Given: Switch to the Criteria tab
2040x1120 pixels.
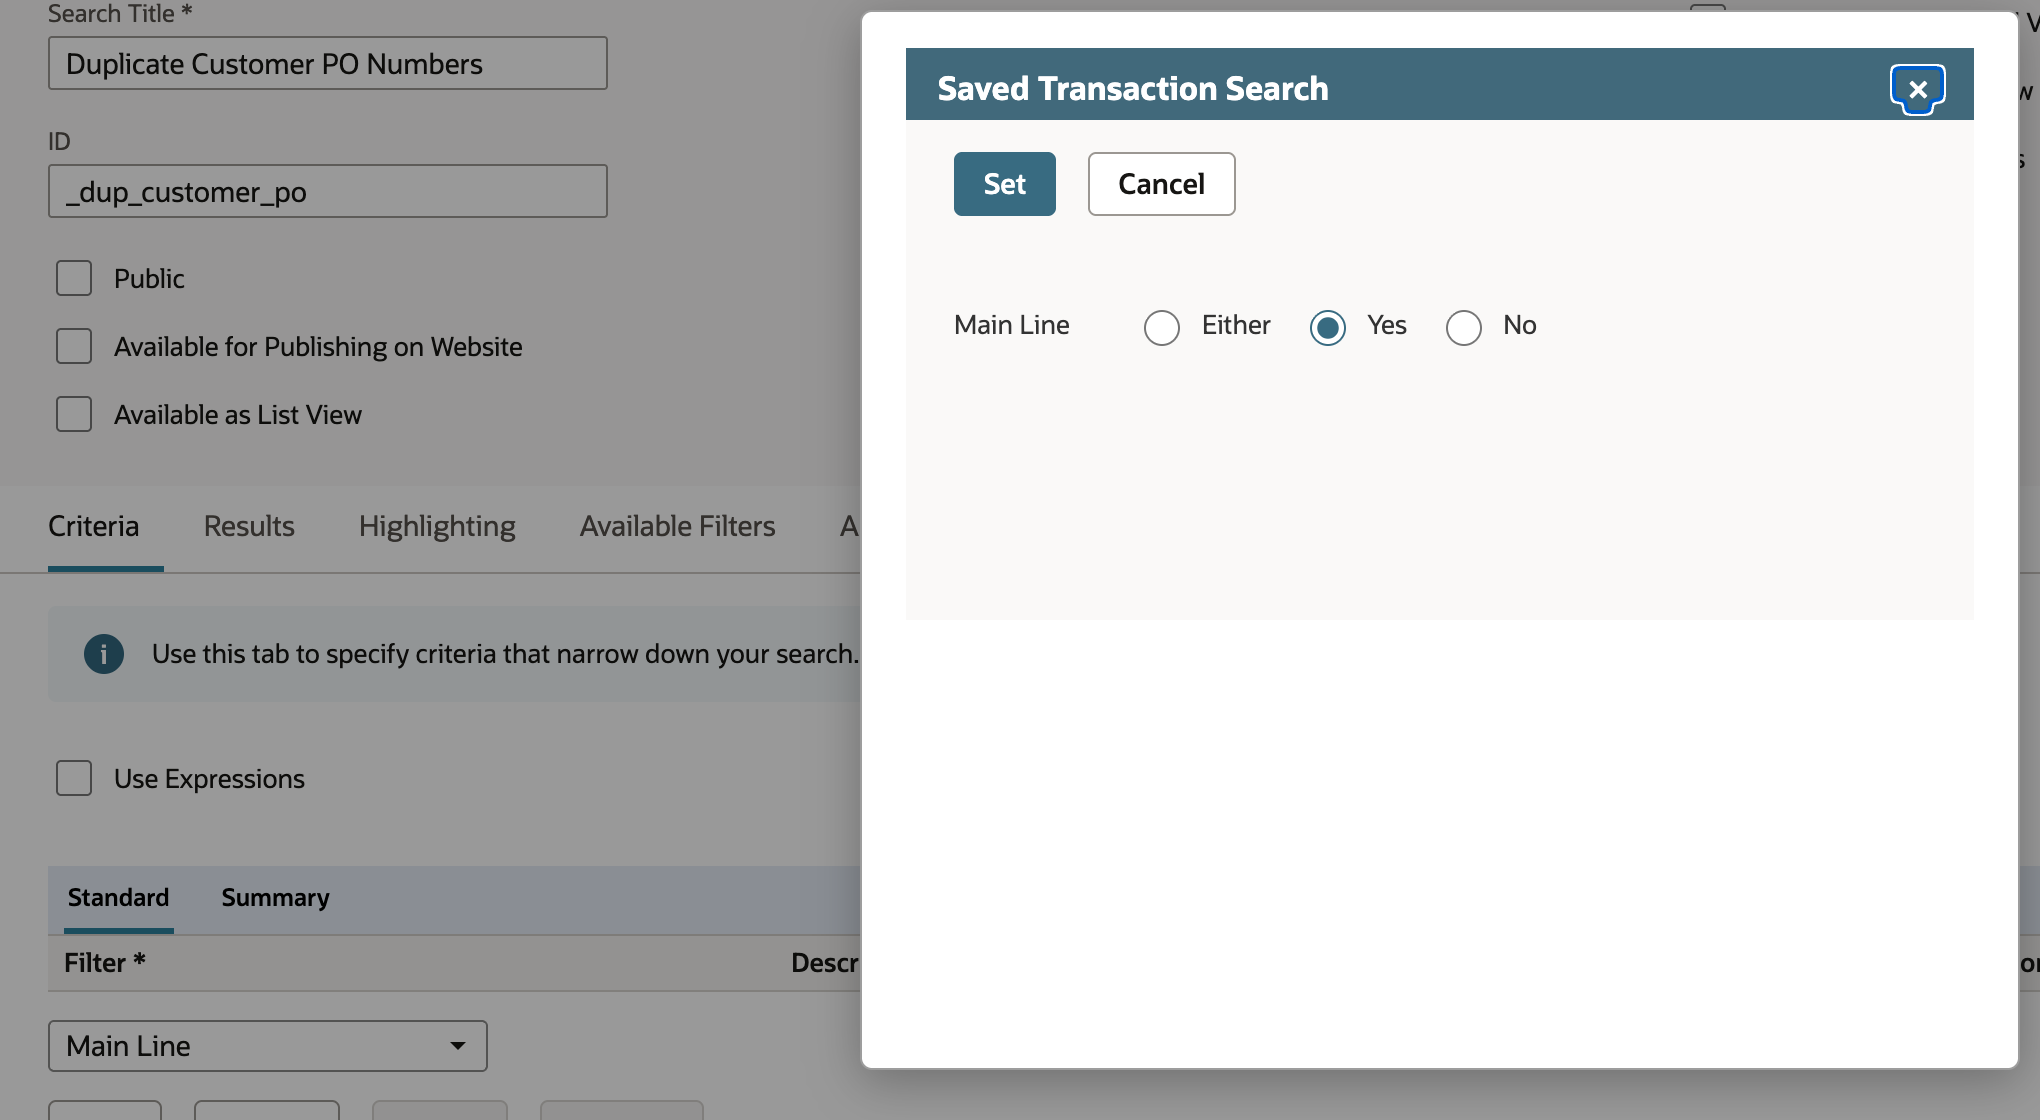Looking at the screenshot, I should click(x=94, y=526).
